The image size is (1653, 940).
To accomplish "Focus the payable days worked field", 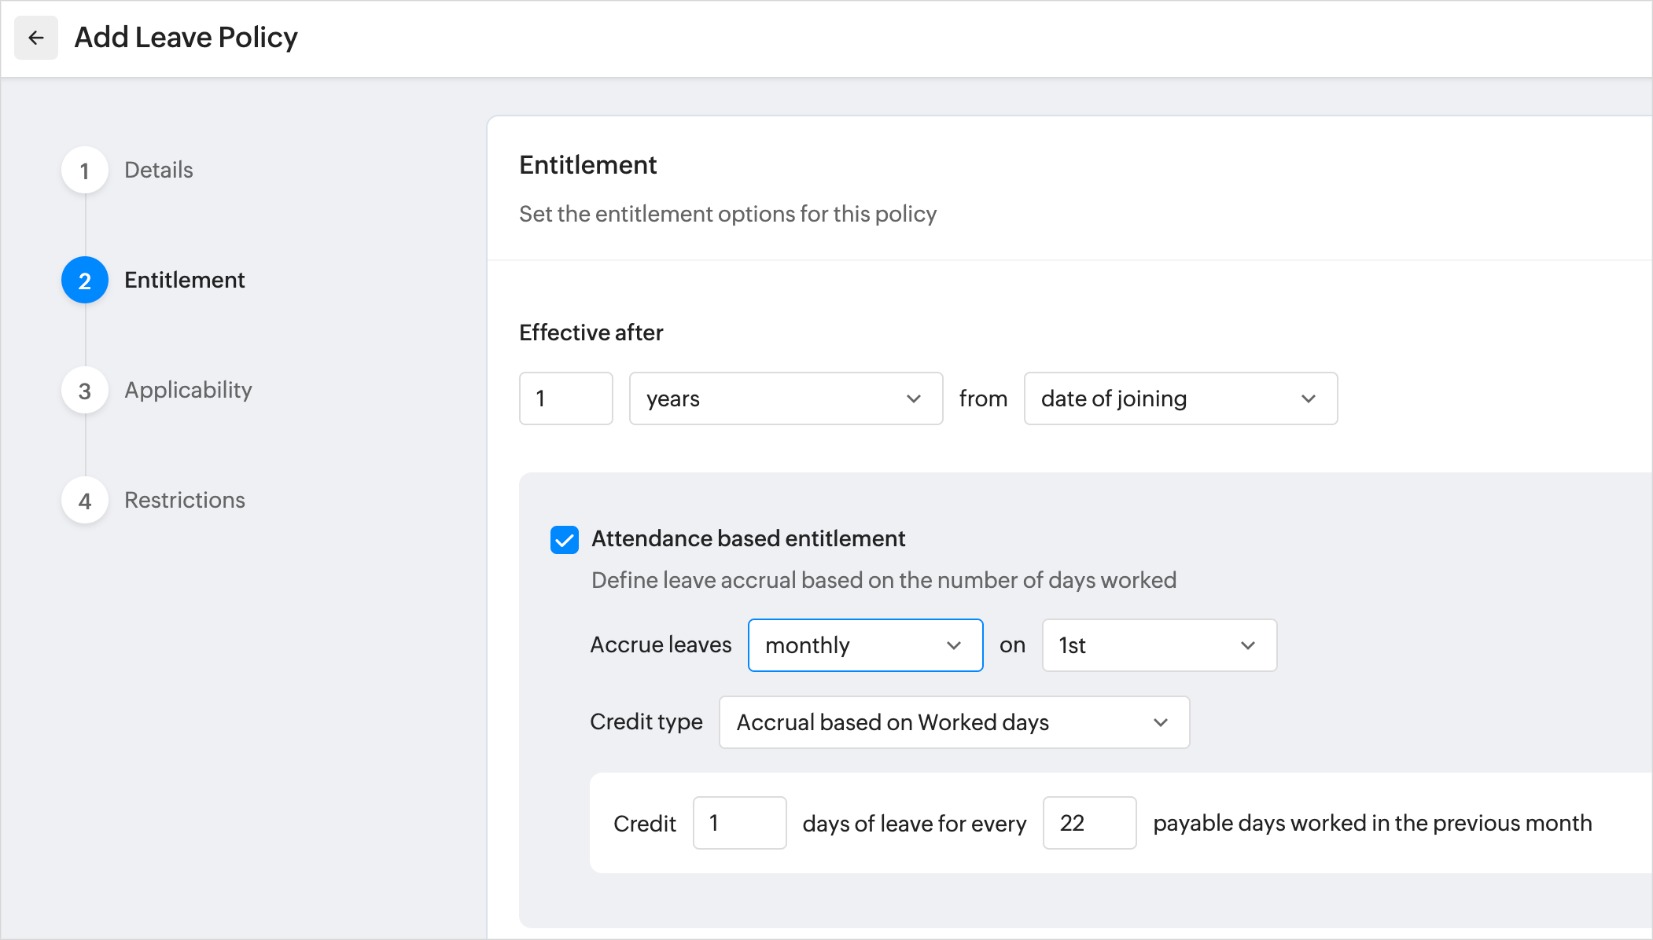I will (1088, 824).
